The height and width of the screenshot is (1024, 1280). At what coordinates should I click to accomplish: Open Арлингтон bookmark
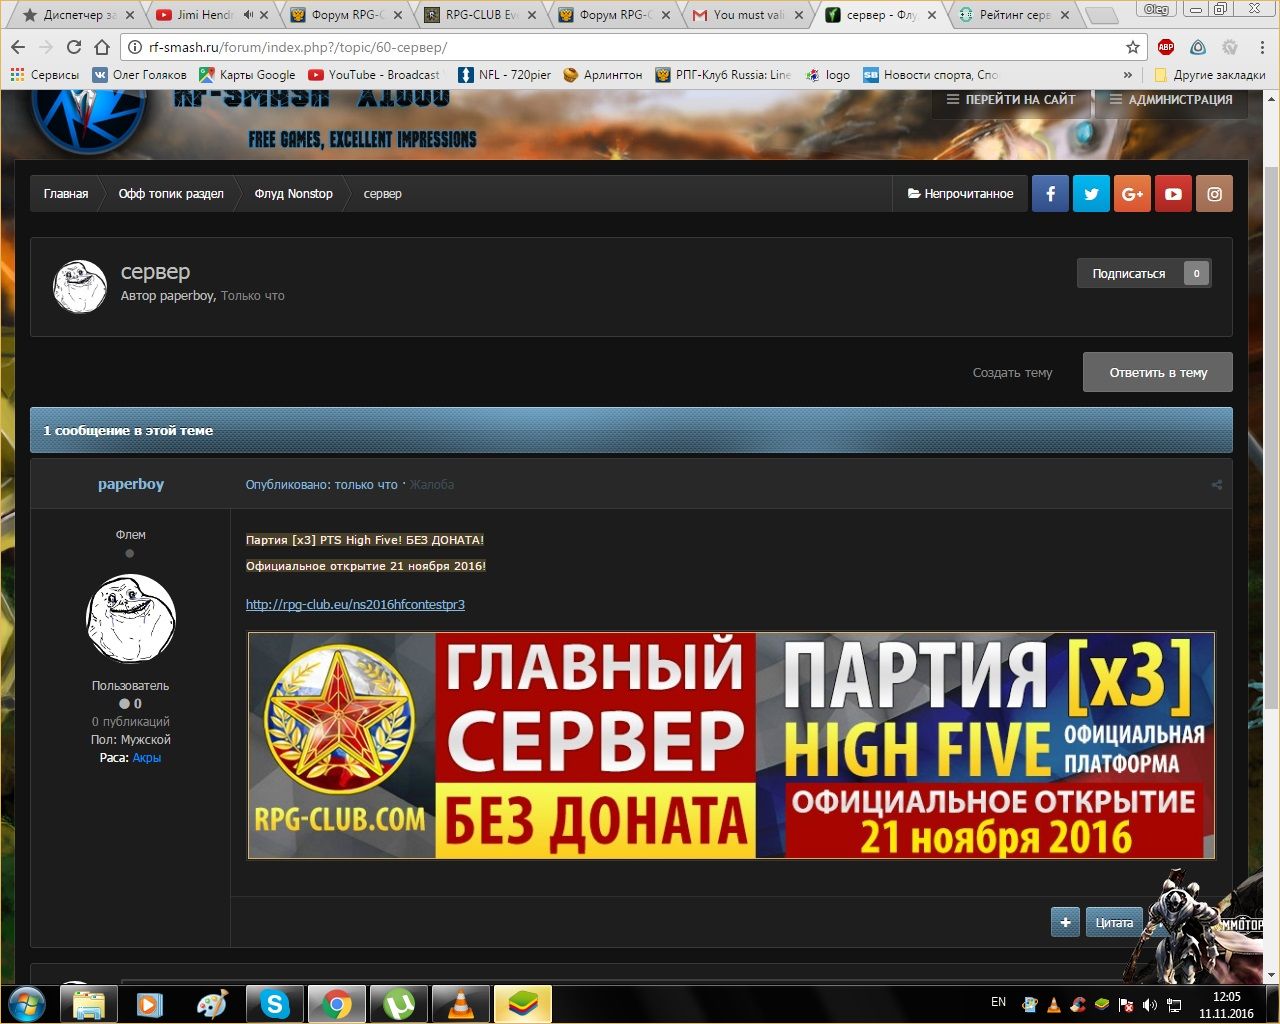pyautogui.click(x=603, y=75)
